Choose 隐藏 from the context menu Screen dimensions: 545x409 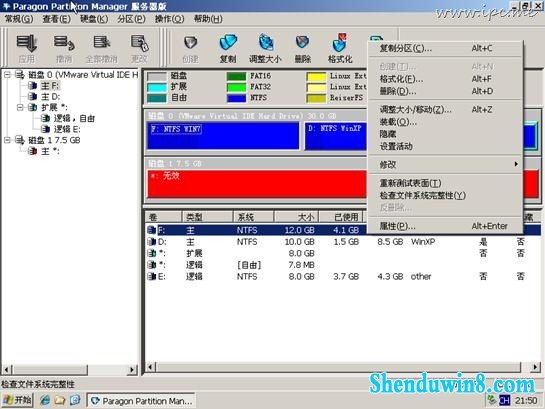(x=445, y=134)
